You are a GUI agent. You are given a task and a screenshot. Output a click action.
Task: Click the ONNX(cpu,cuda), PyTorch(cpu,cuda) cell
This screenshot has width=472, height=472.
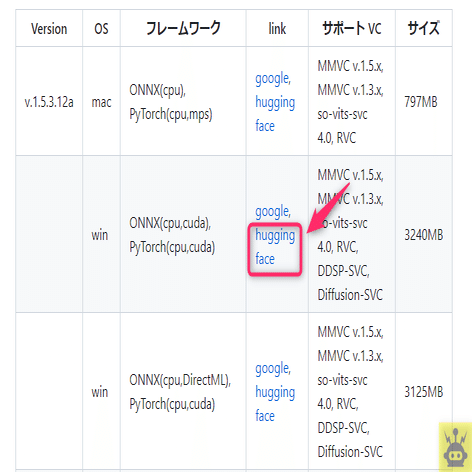coord(183,235)
